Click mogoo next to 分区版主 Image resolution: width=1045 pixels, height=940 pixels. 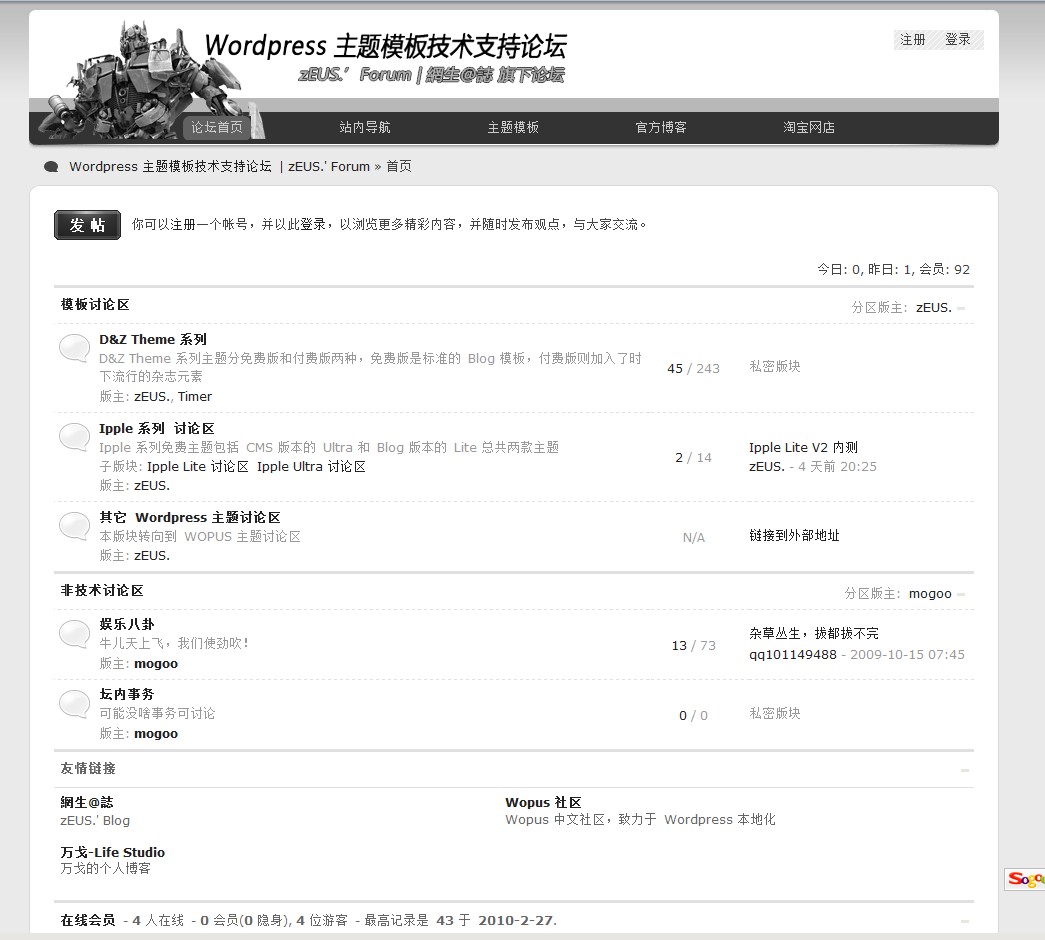[930, 594]
